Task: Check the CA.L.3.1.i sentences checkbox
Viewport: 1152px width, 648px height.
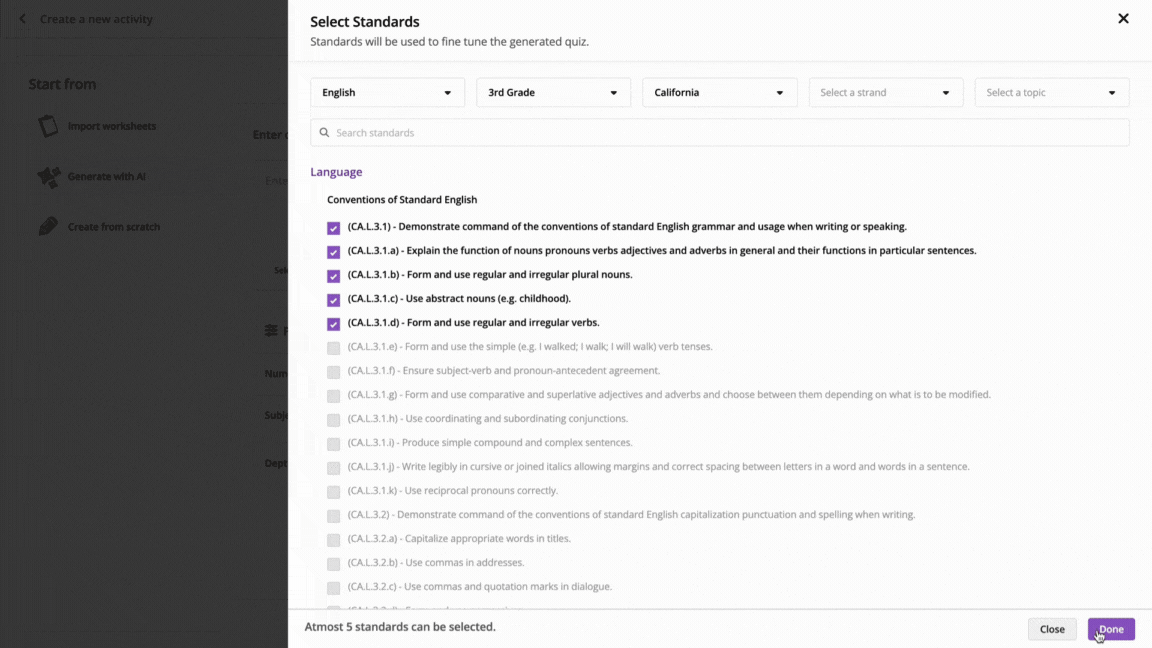Action: point(334,444)
